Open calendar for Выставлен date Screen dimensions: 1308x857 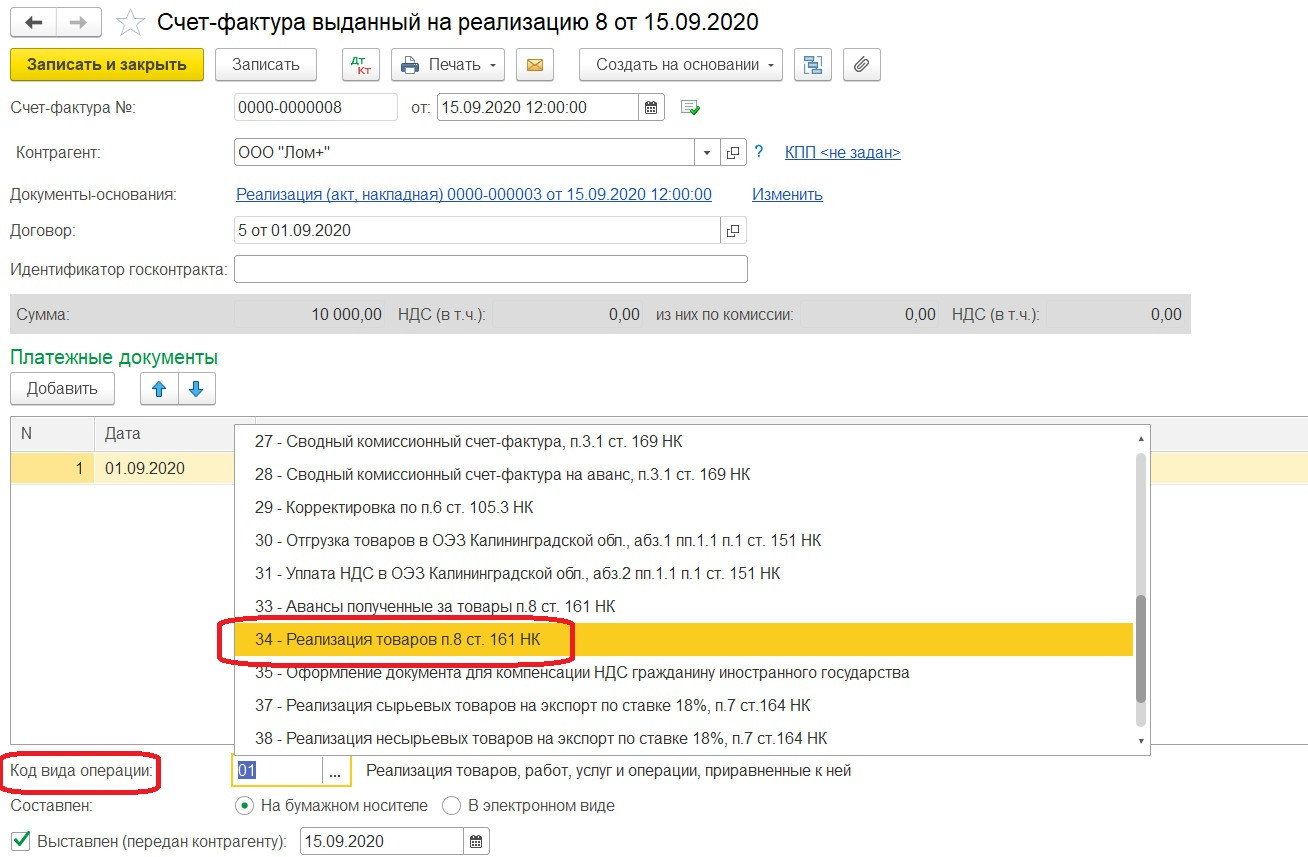coord(476,841)
